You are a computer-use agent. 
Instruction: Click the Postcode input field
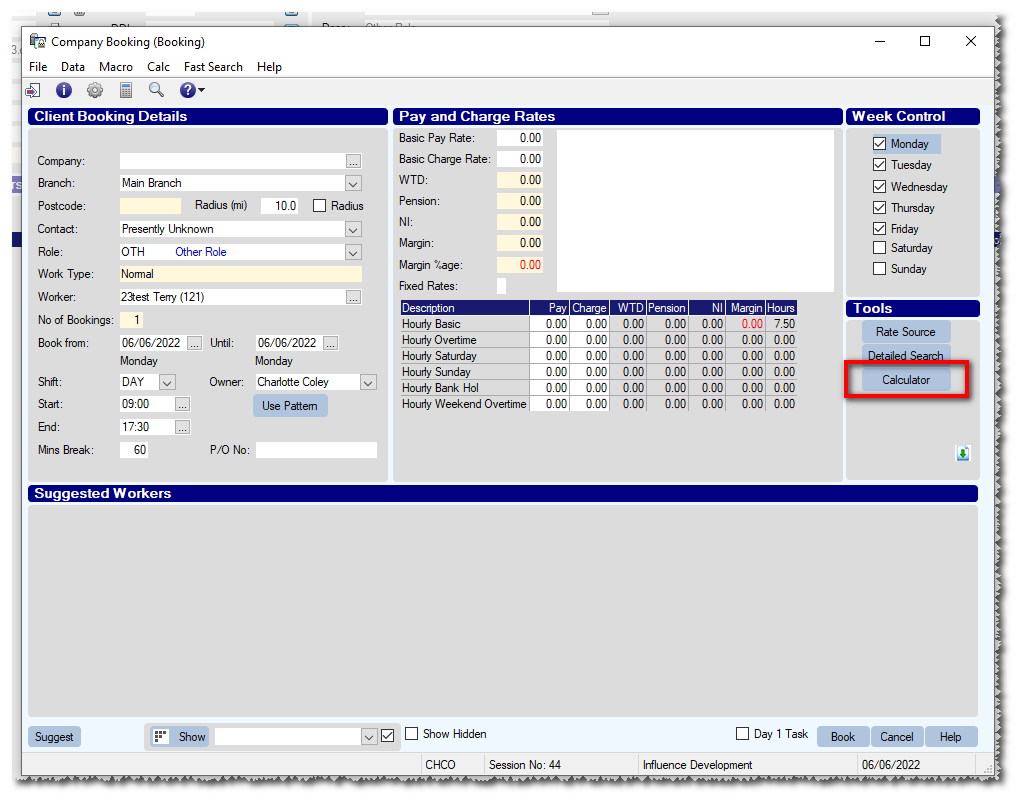[150, 206]
